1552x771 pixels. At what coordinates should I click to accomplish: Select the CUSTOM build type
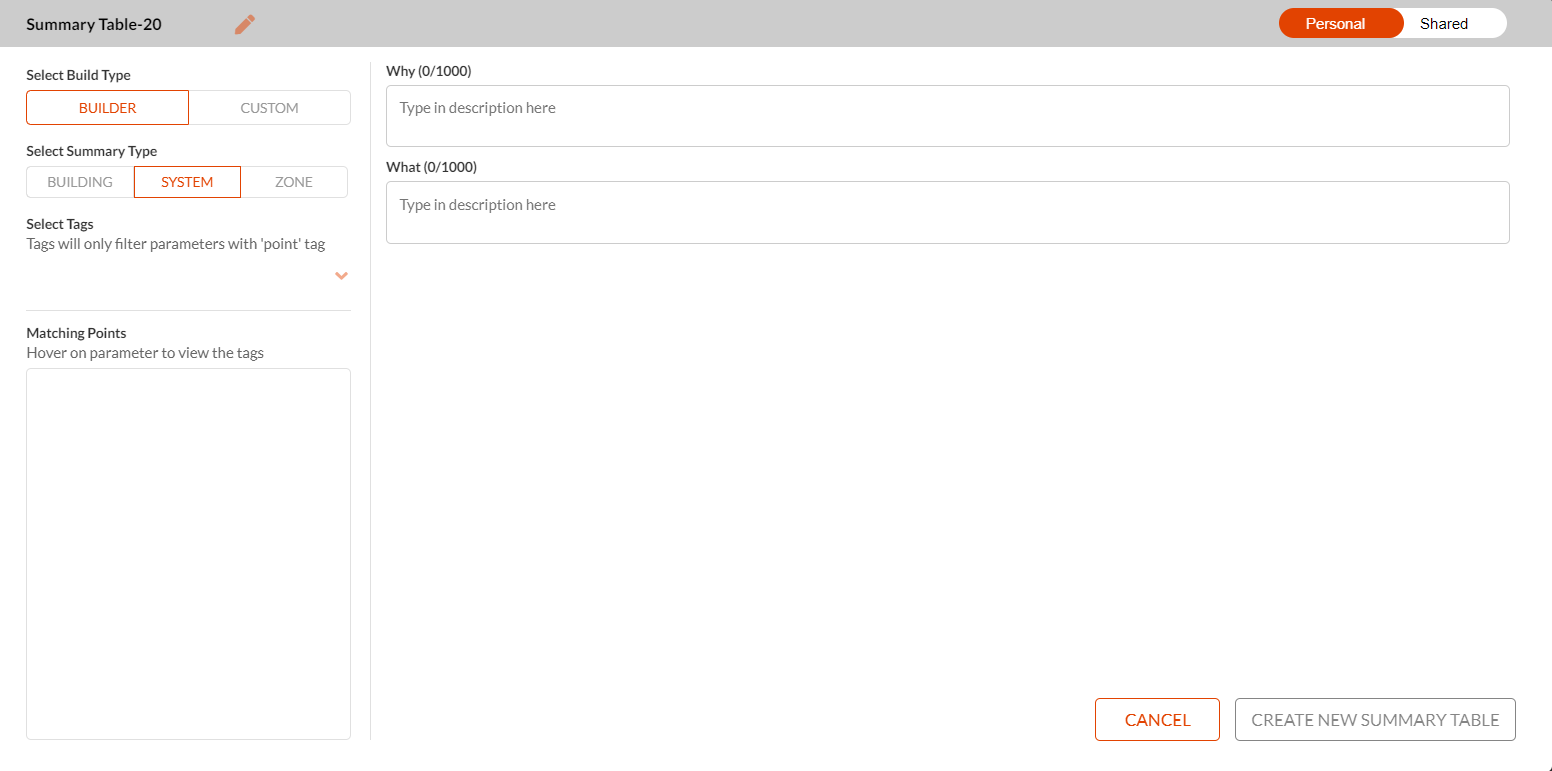[269, 108]
